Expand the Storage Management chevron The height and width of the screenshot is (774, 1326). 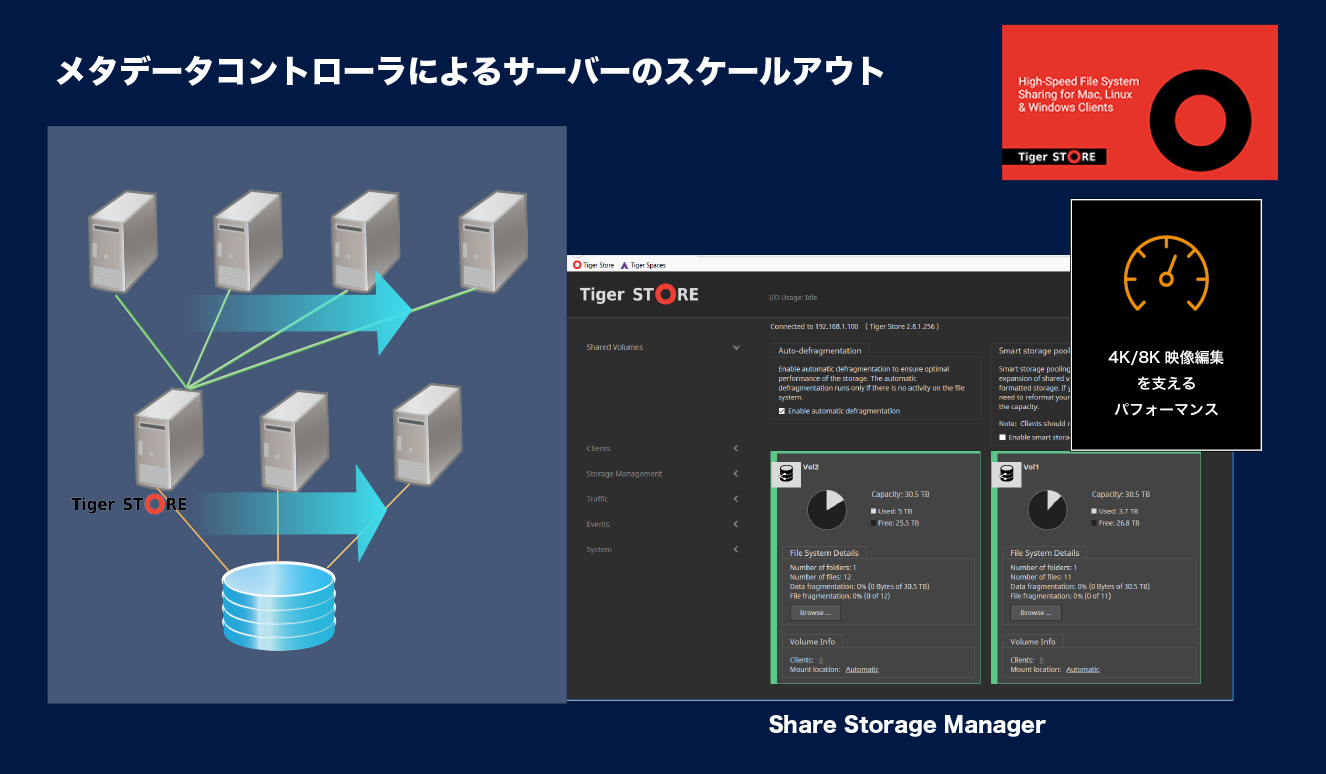(x=736, y=474)
